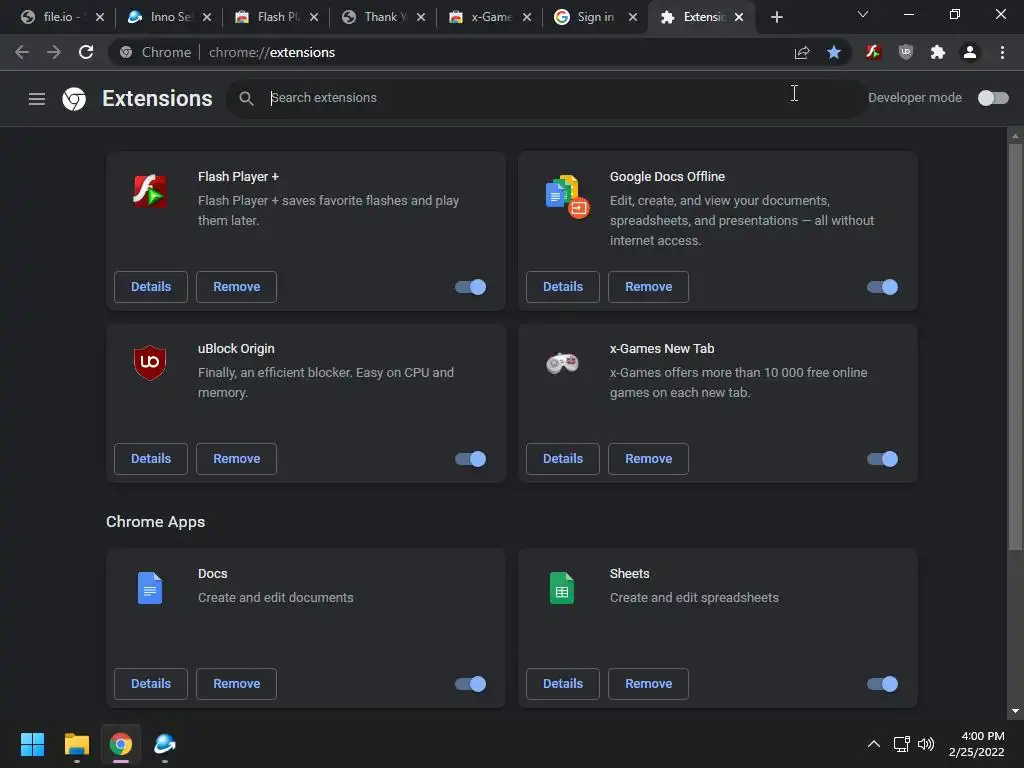The image size is (1024, 768).
Task: Open Details for the Docs app
Action: [x=151, y=684]
